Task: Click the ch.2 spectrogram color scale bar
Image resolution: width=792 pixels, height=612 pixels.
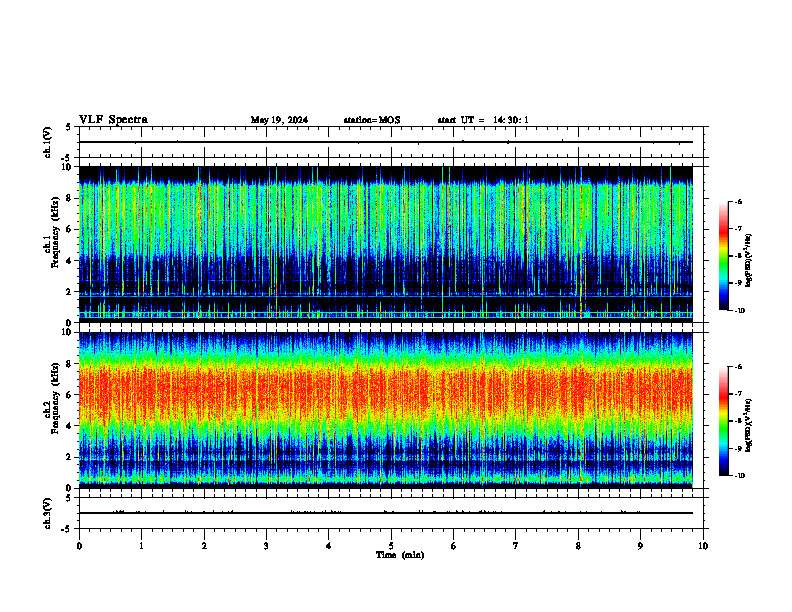Action: 724,421
